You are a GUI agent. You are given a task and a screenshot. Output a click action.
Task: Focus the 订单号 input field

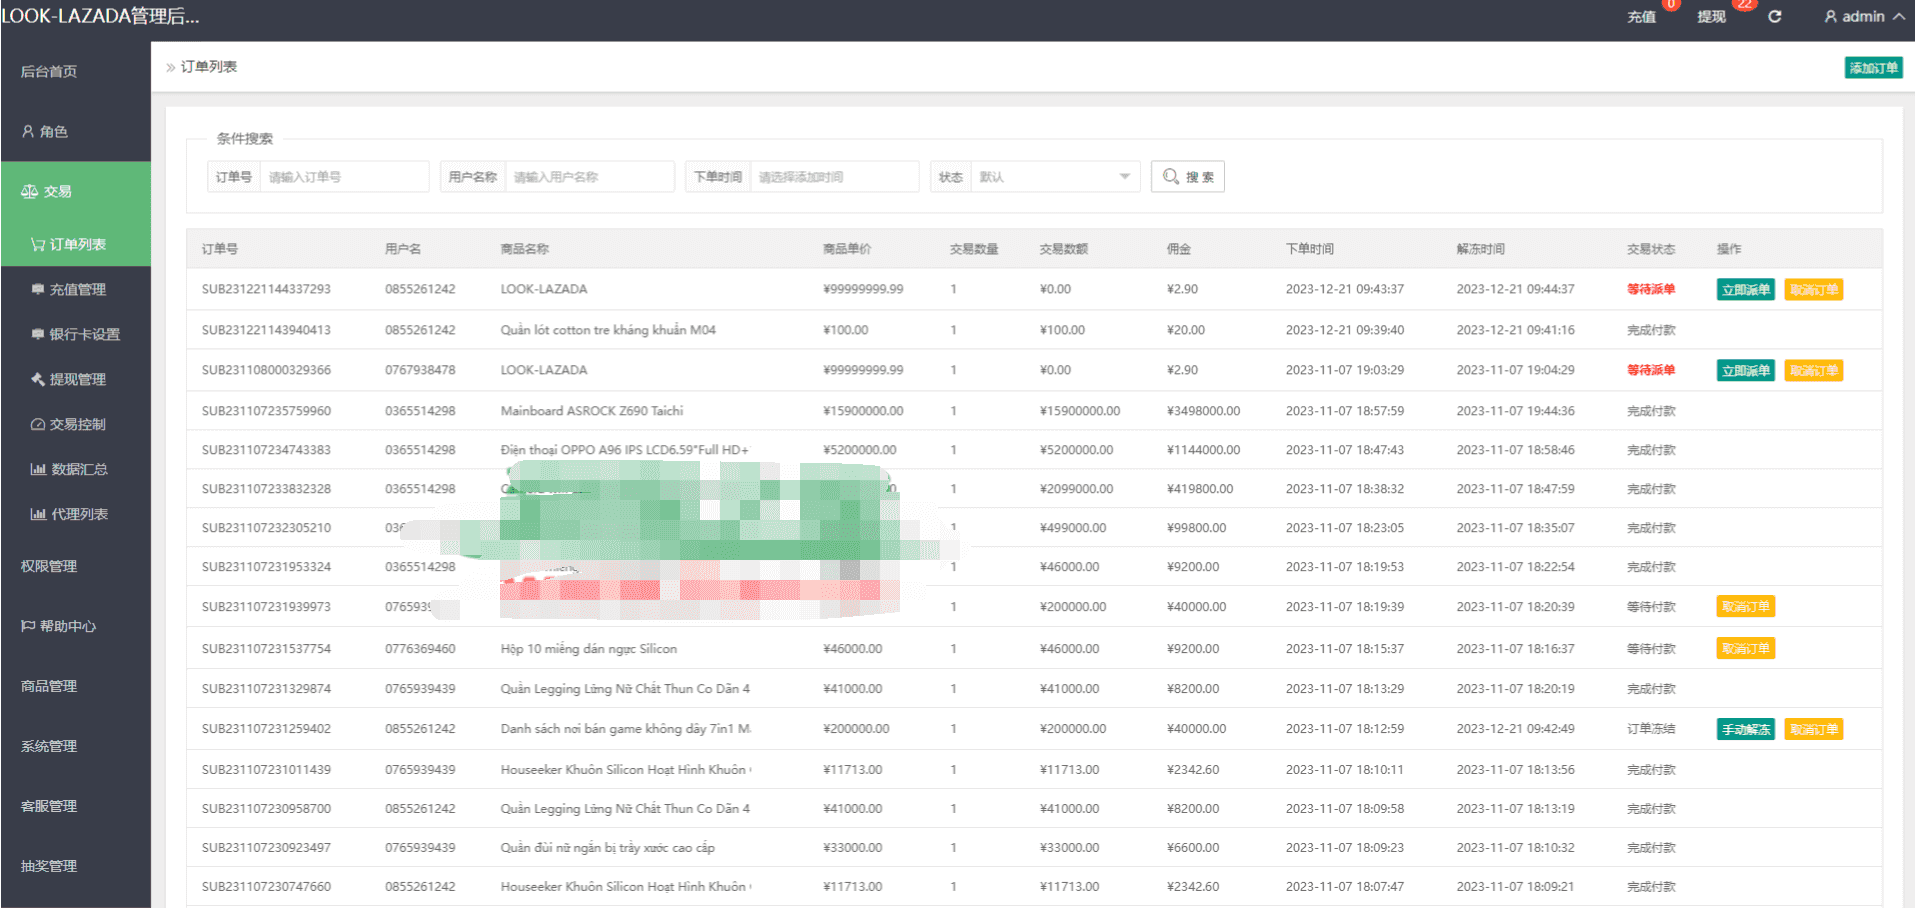(343, 177)
